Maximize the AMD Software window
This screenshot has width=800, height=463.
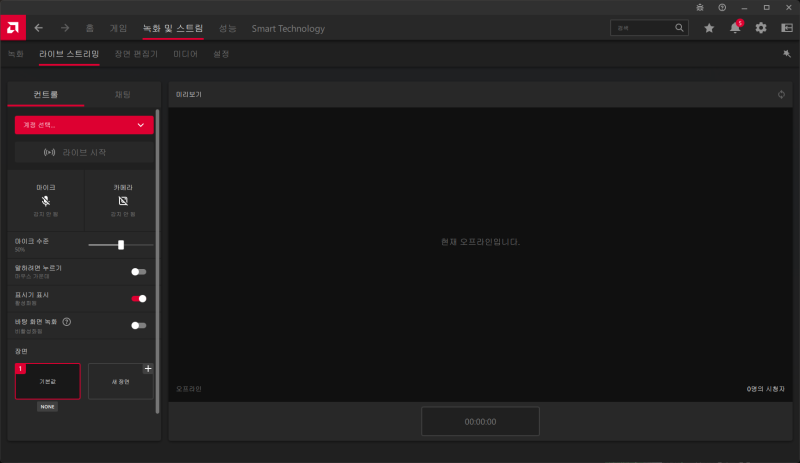(766, 8)
